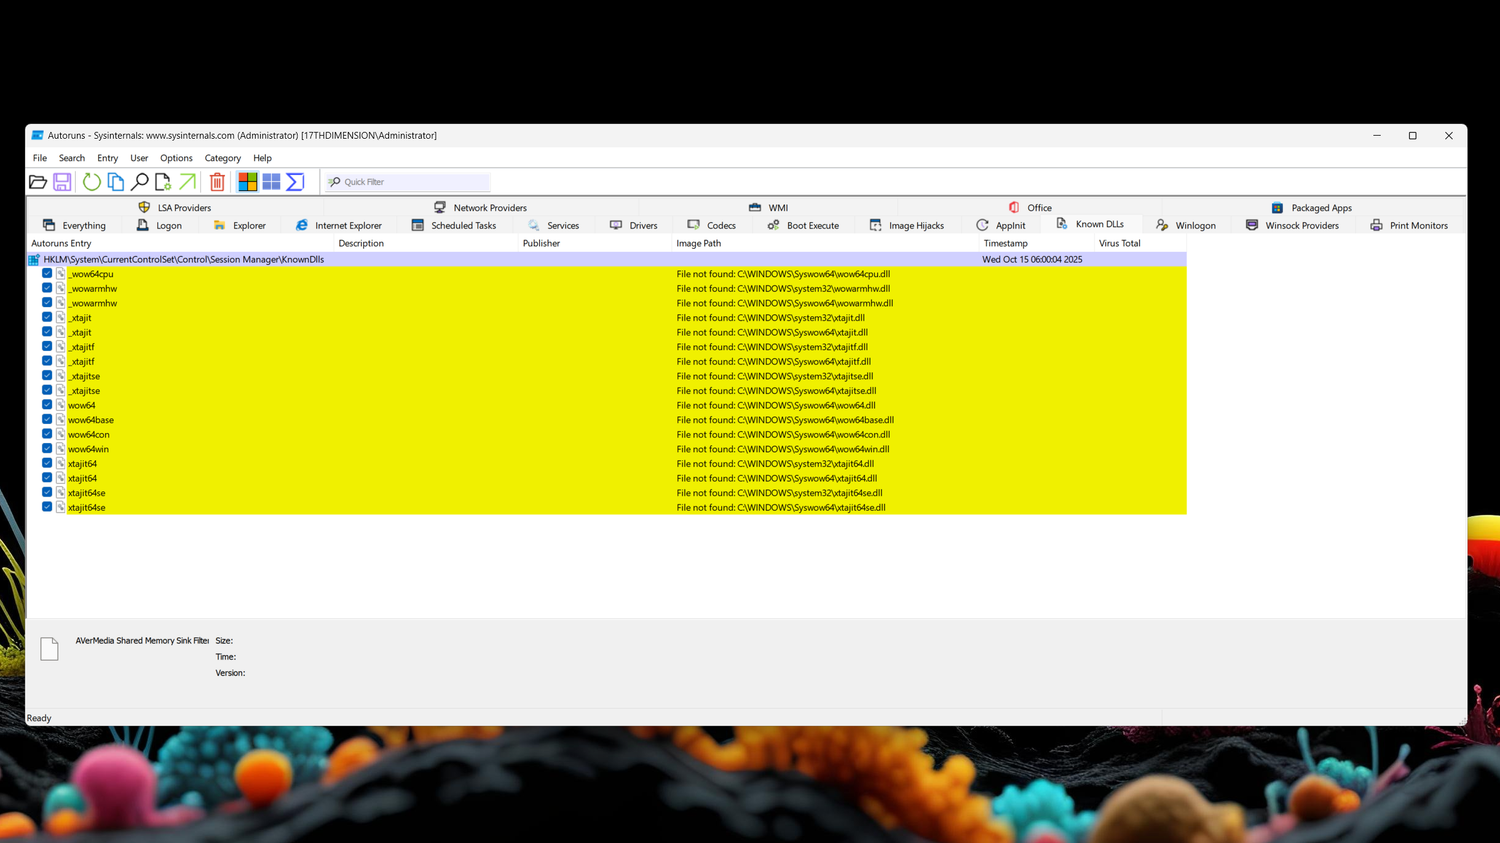This screenshot has height=843, width=1500.
Task: Click inside the Quick Filter box
Action: (408, 182)
